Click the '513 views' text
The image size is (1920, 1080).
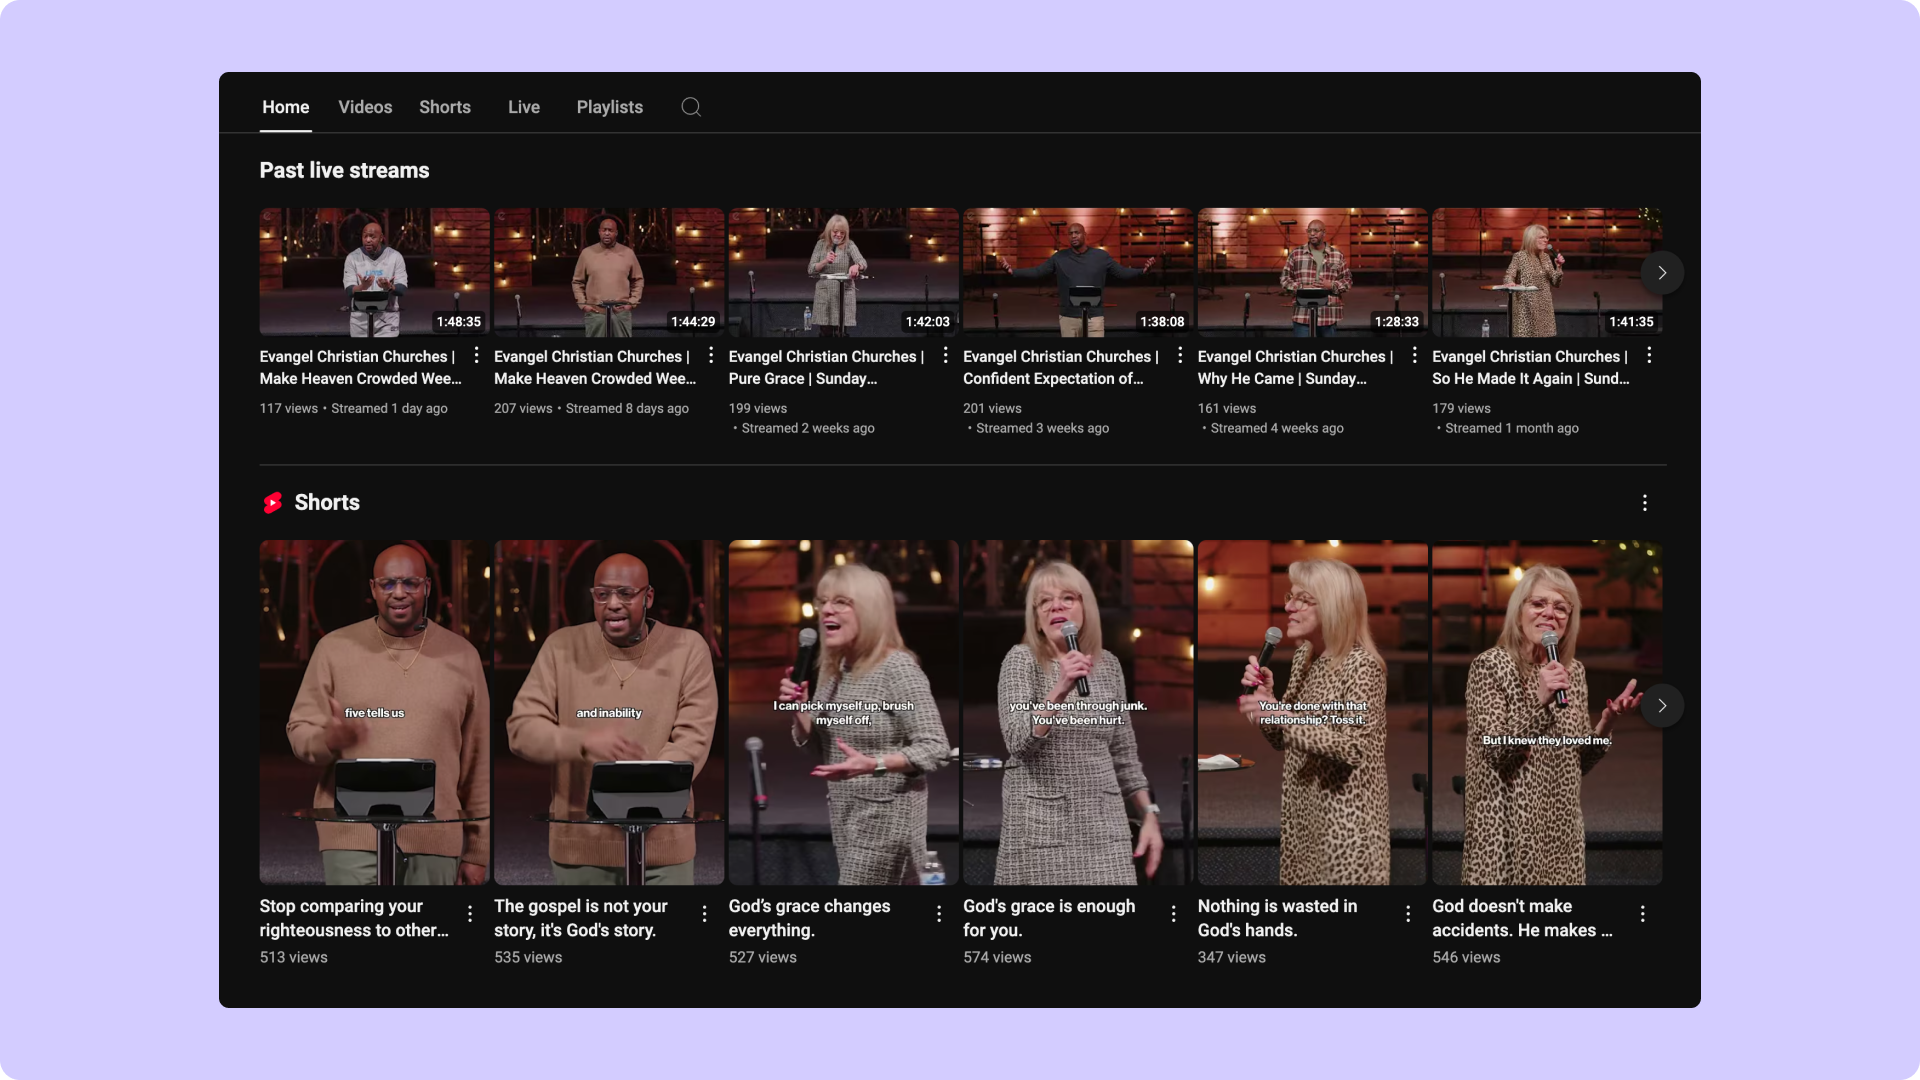(x=294, y=957)
